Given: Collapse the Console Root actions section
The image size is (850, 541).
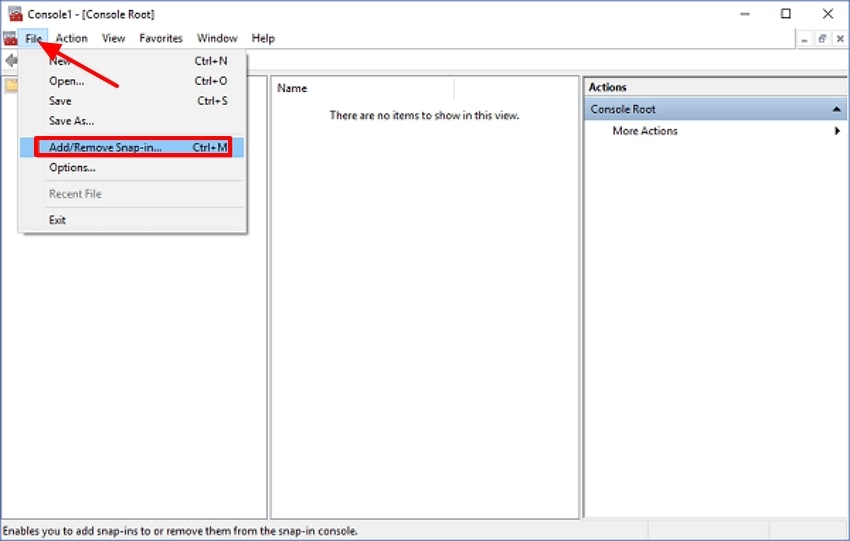Looking at the screenshot, I should coord(836,110).
